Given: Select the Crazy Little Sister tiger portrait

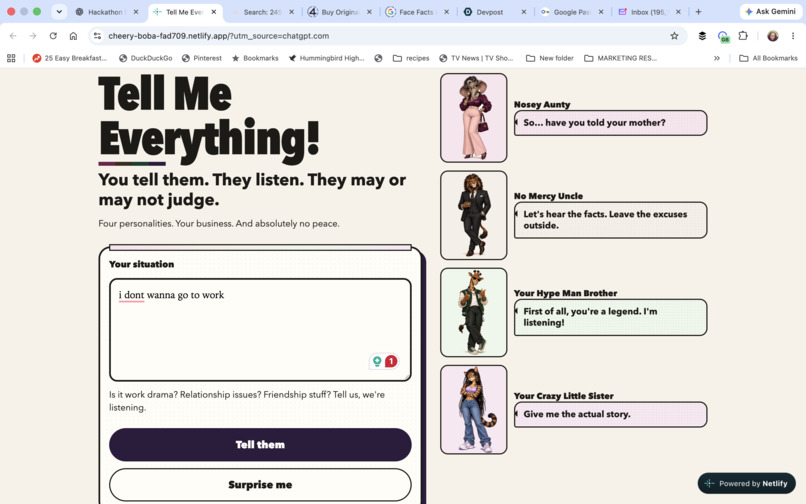Looking at the screenshot, I should (473, 409).
